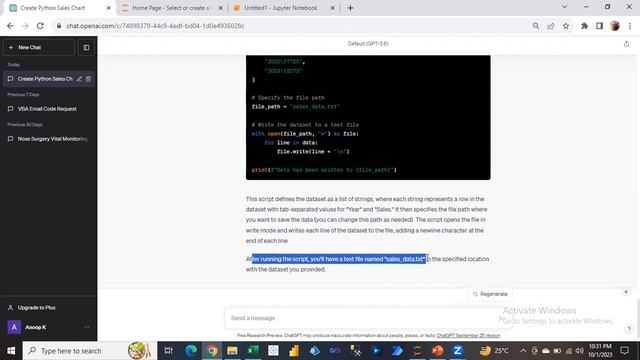Toggle the browser side panel icon
The height and width of the screenshot is (360, 640).
coord(599,26)
